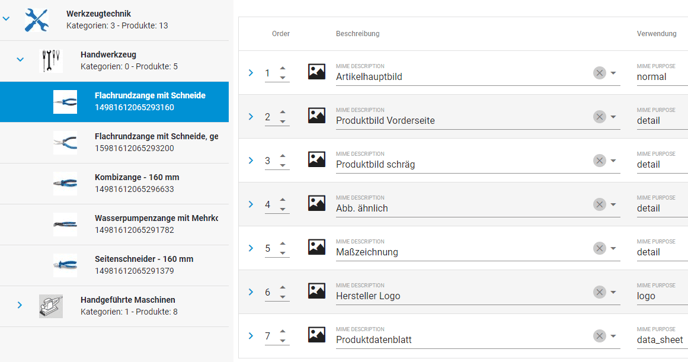Select product Flachrundzange mit Schneide 1598161206529320
The width and height of the screenshot is (688, 362).
pyautogui.click(x=114, y=143)
